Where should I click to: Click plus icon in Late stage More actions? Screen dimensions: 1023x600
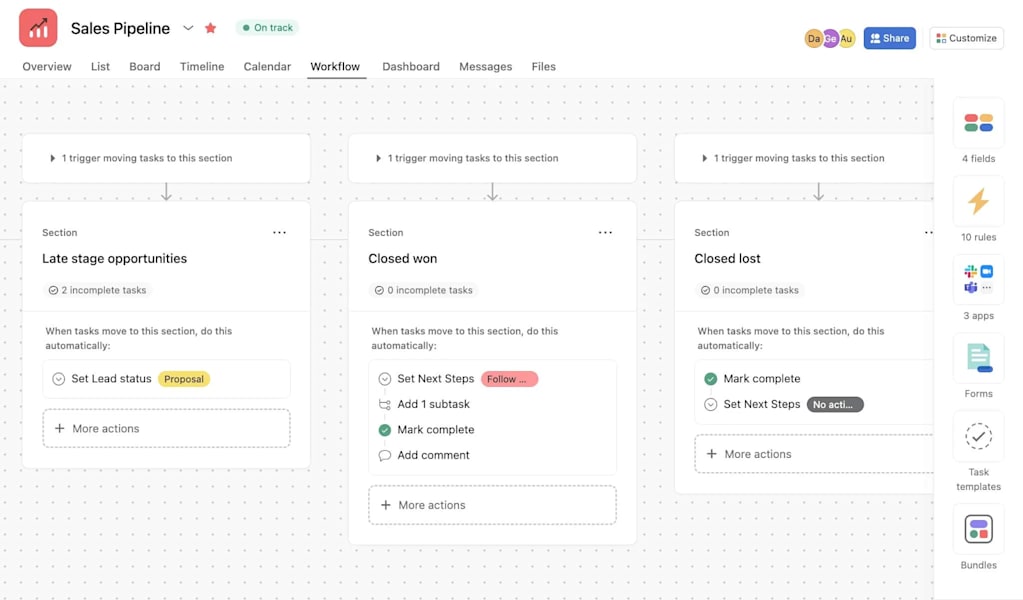59,428
